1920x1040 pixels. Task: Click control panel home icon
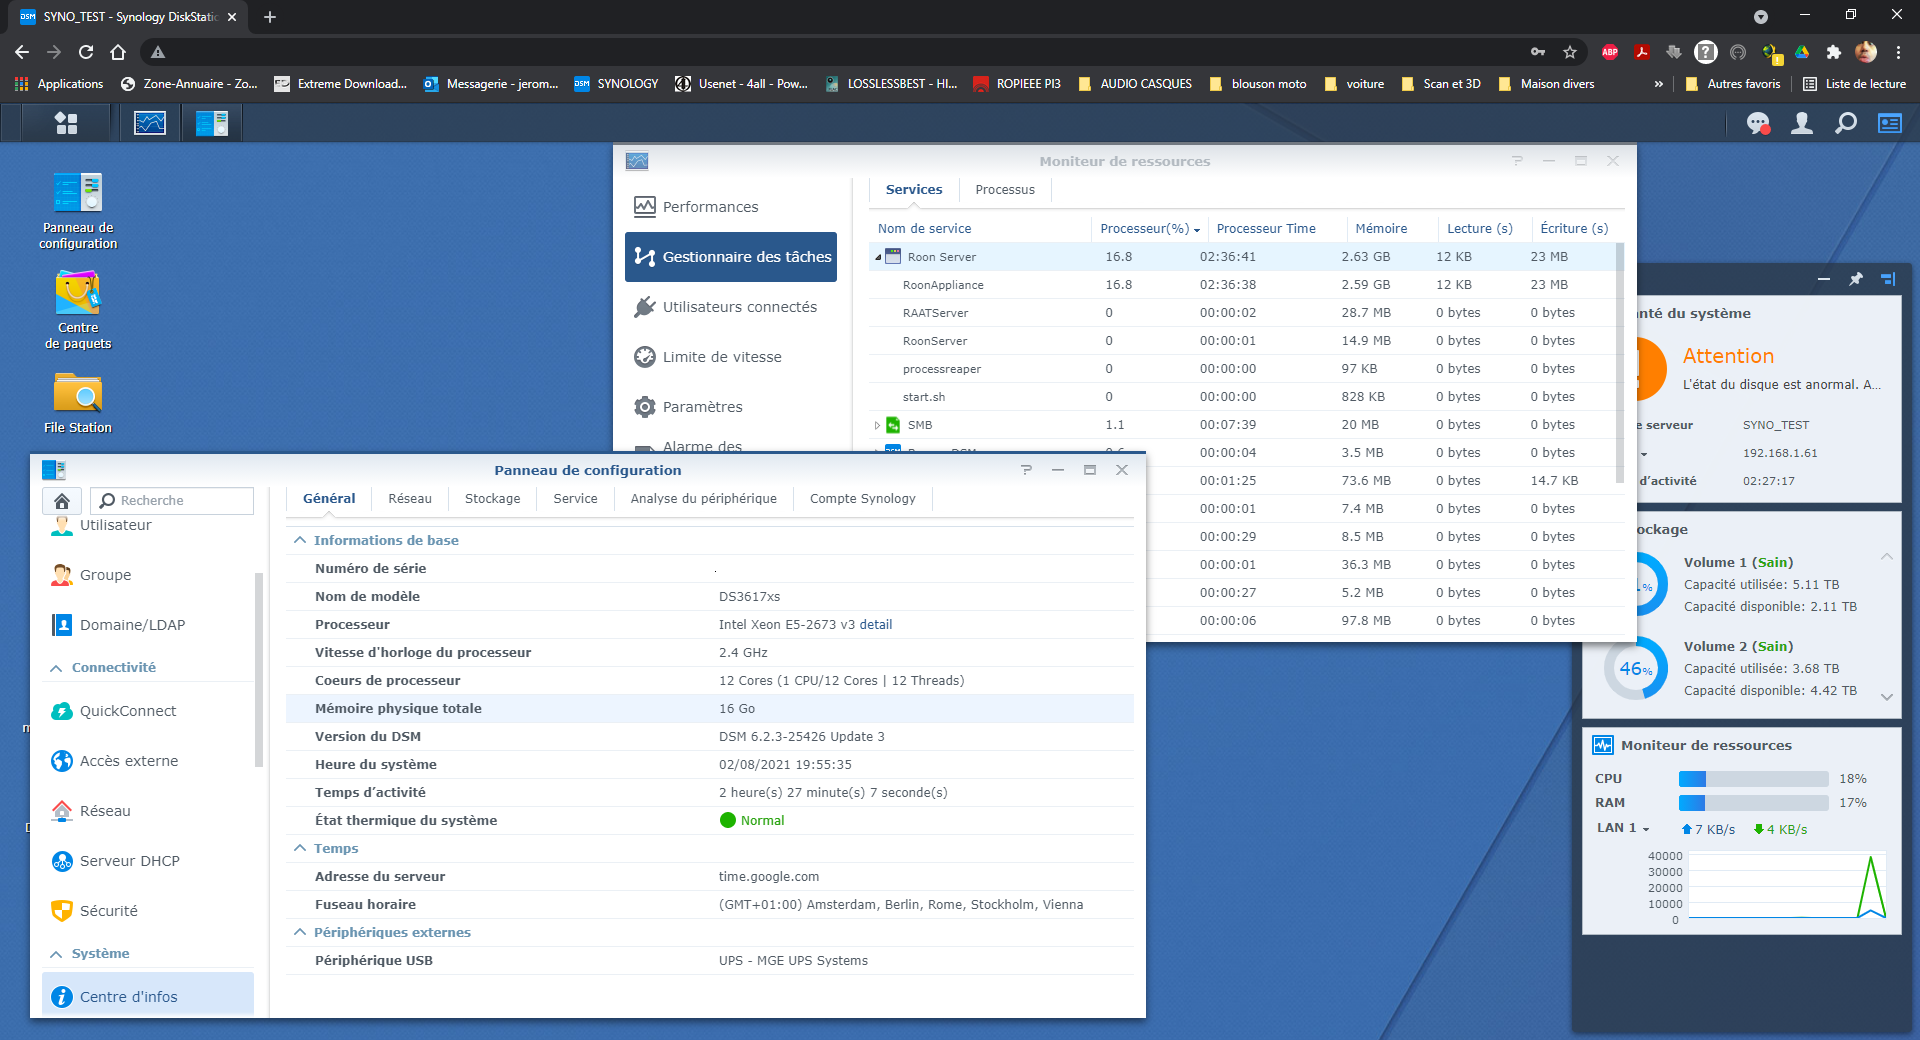pyautogui.click(x=62, y=500)
